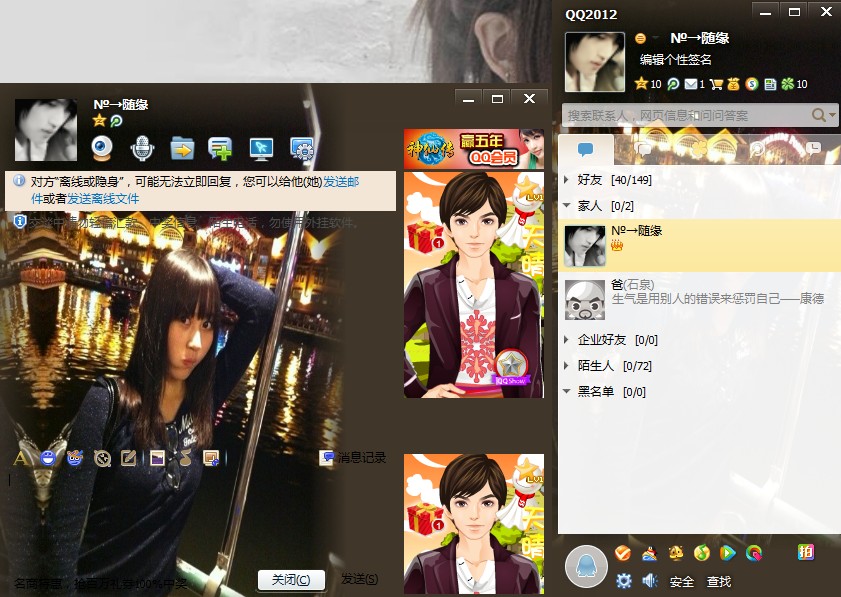The height and width of the screenshot is (597, 841).
Task: Click the contact avatar in the chat window header
Action: click(x=46, y=130)
